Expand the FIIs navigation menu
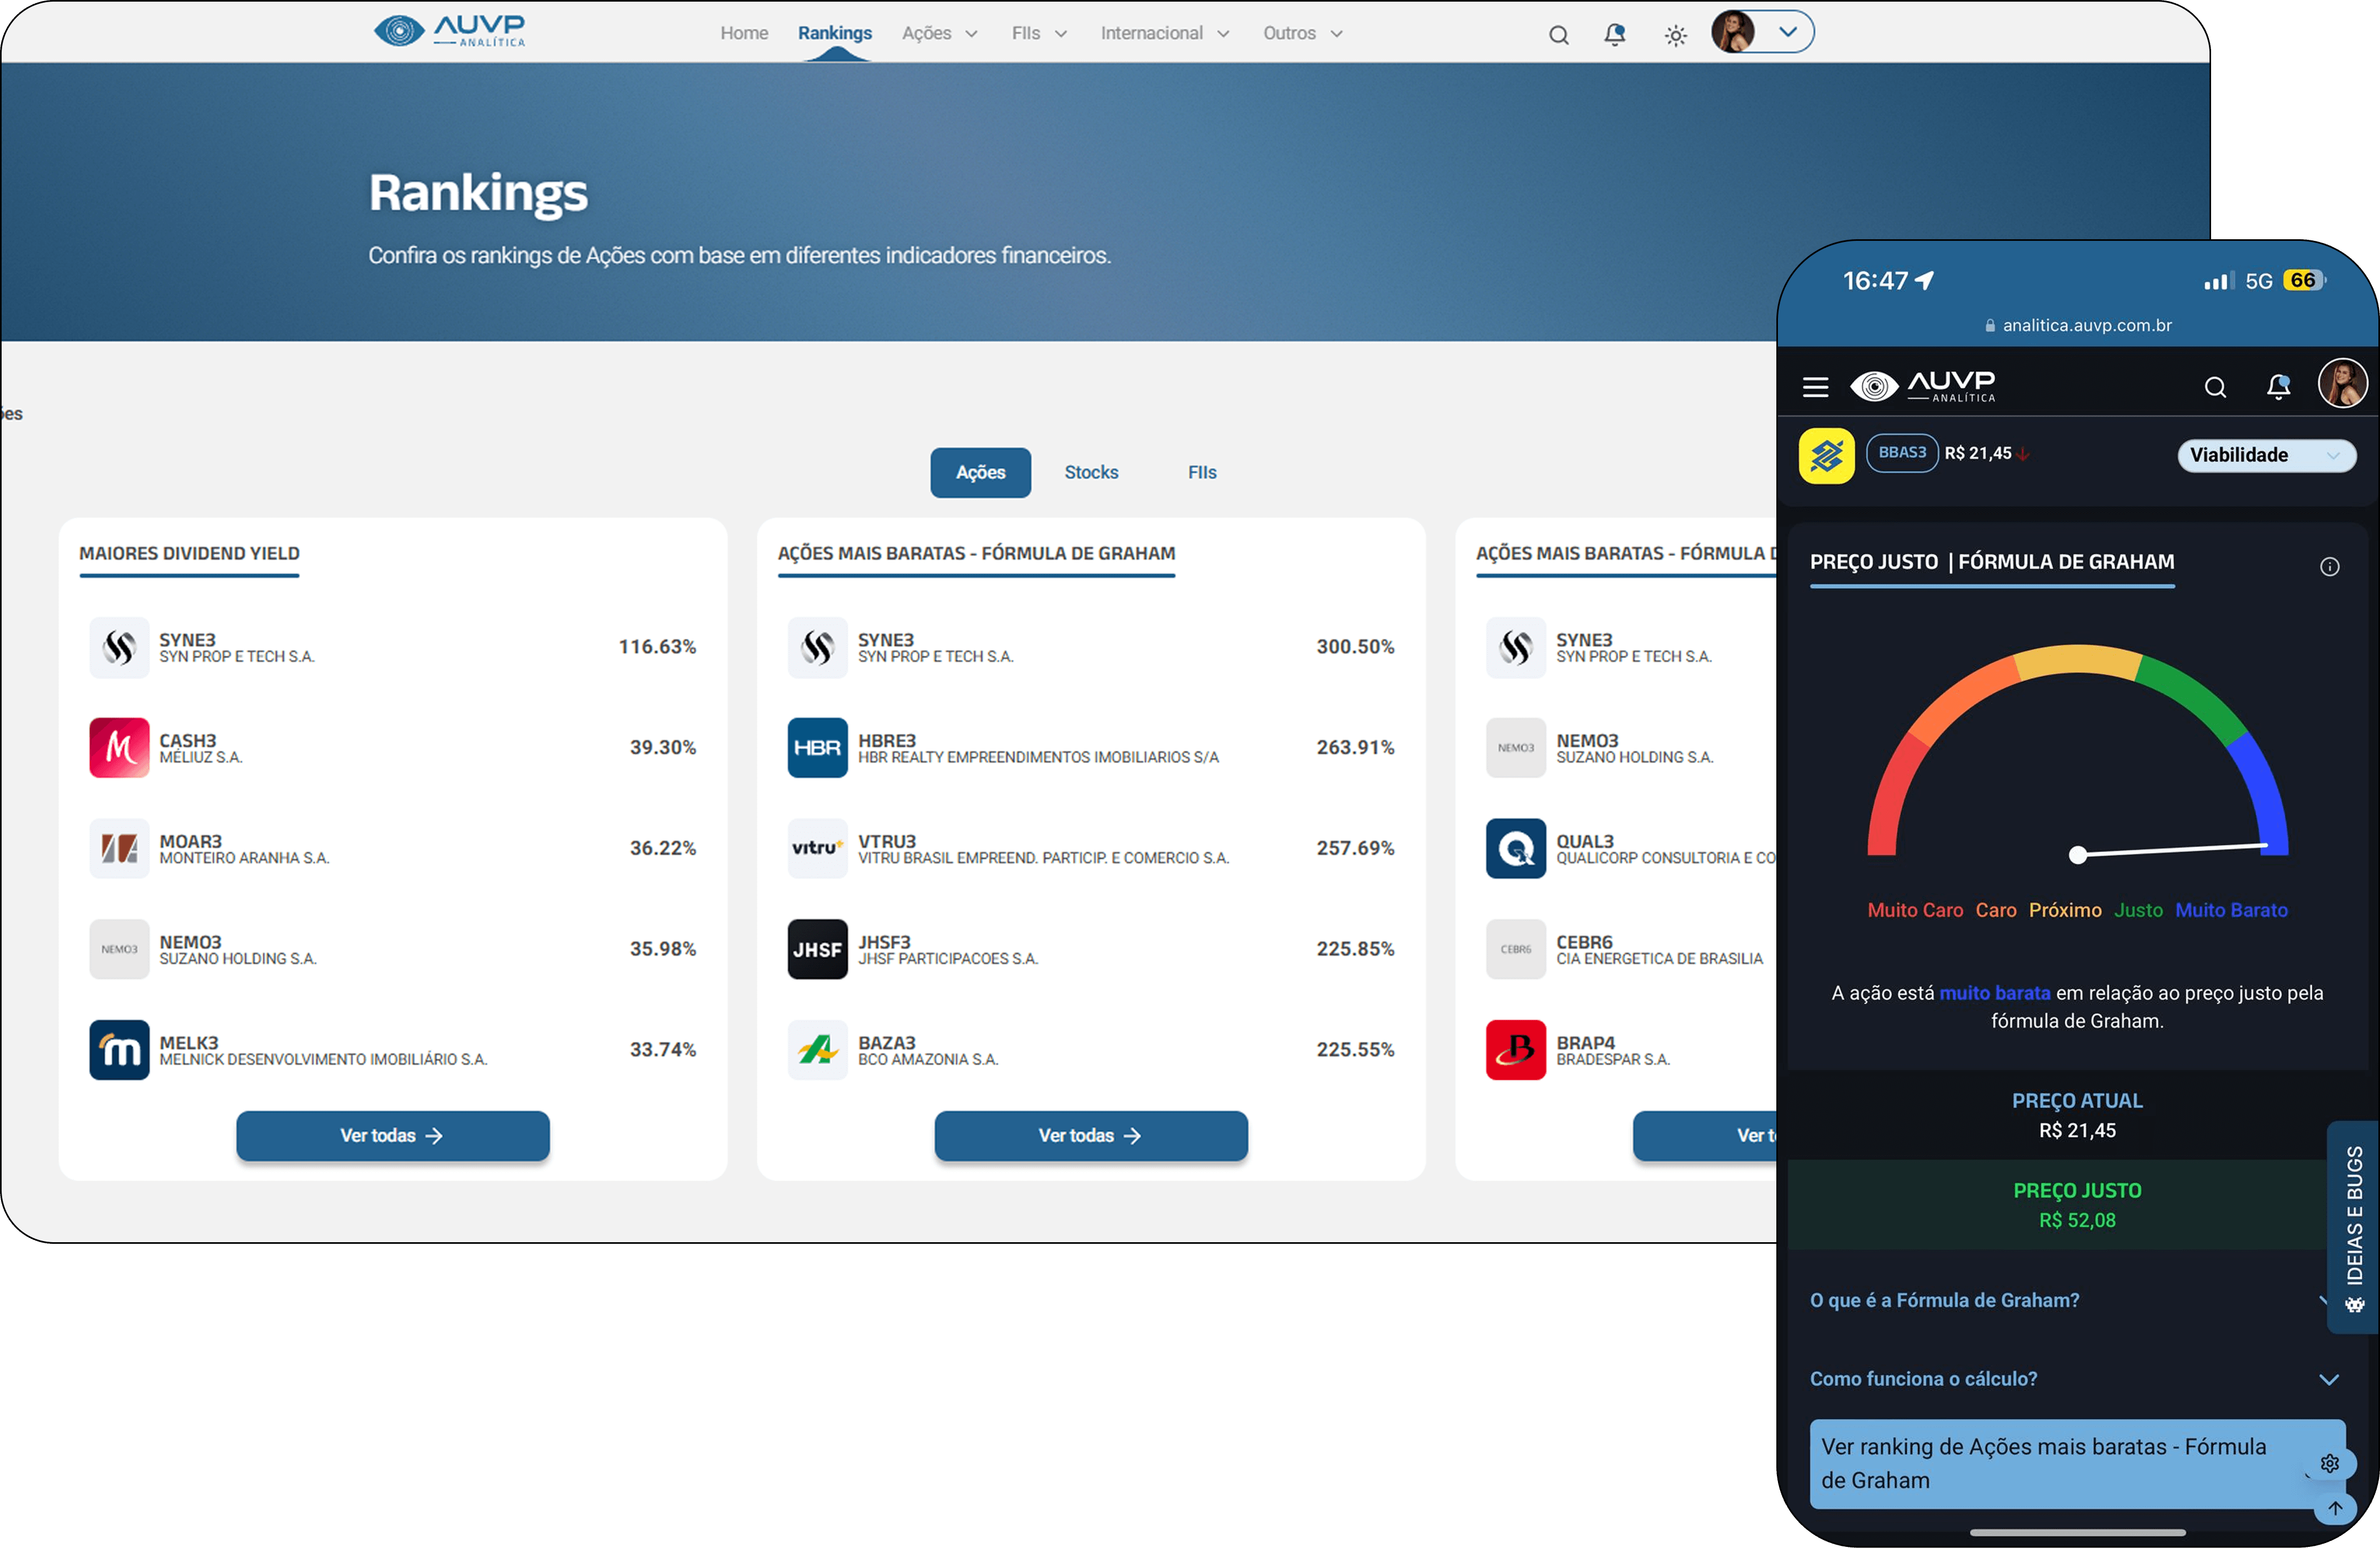 click(1039, 33)
